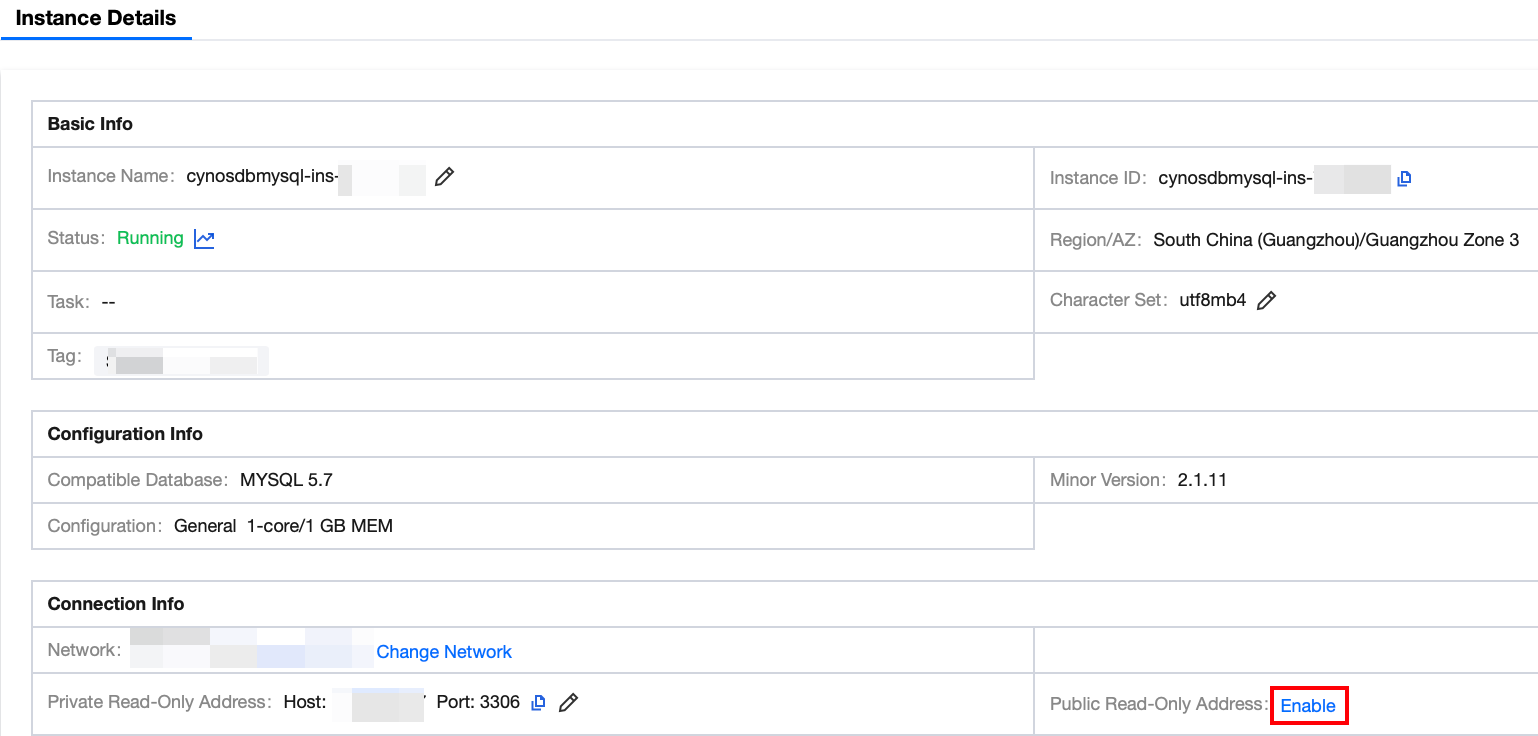Viewport: 1538px width, 736px height.
Task: Click the Connection Info section header
Action: click(116, 604)
